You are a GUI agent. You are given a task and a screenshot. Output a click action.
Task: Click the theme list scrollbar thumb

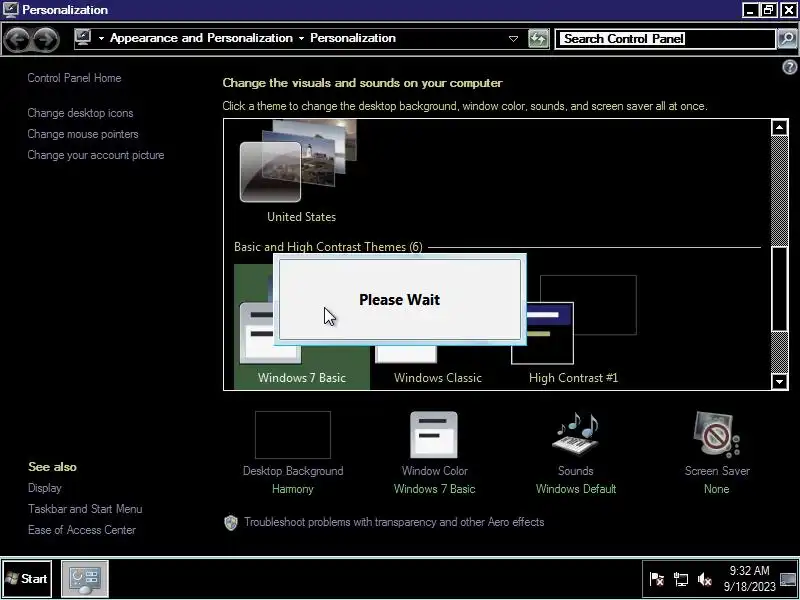click(779, 288)
